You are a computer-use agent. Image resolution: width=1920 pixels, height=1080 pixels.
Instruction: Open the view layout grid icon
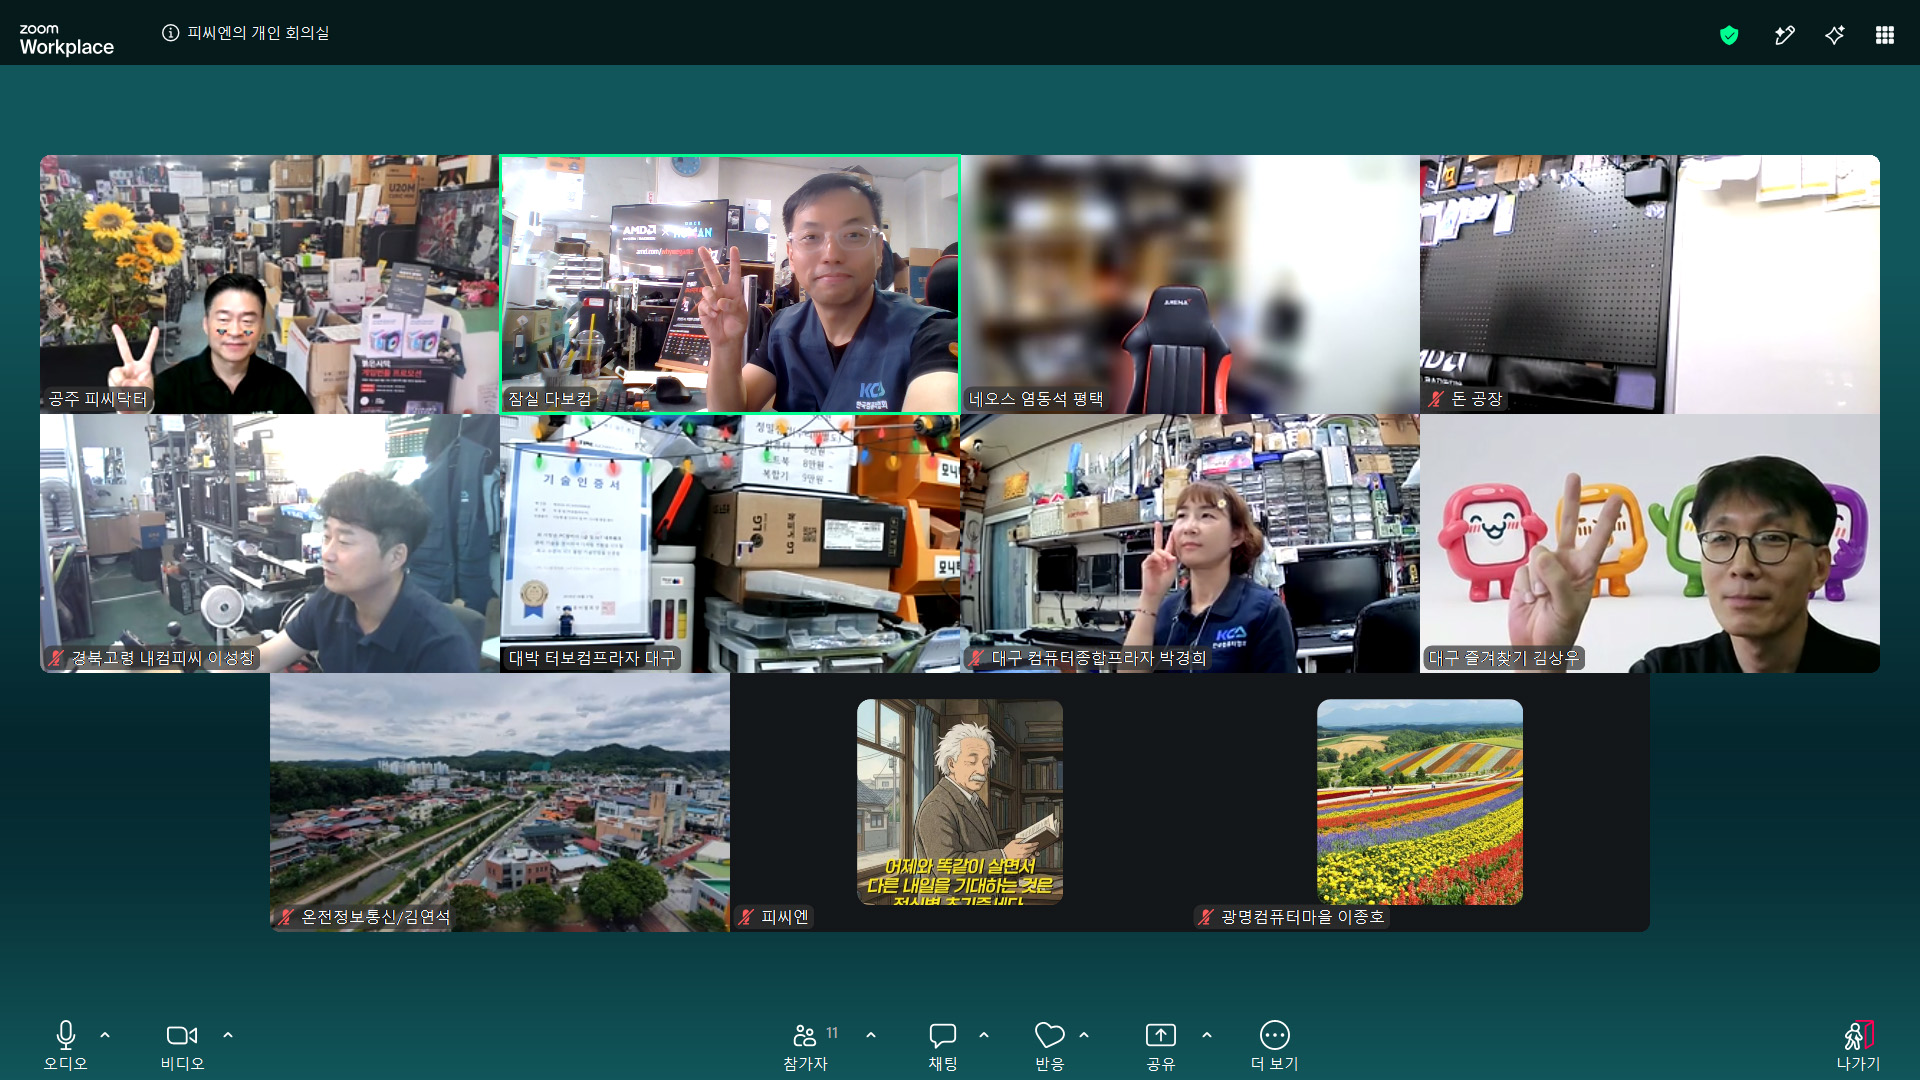coord(1885,36)
